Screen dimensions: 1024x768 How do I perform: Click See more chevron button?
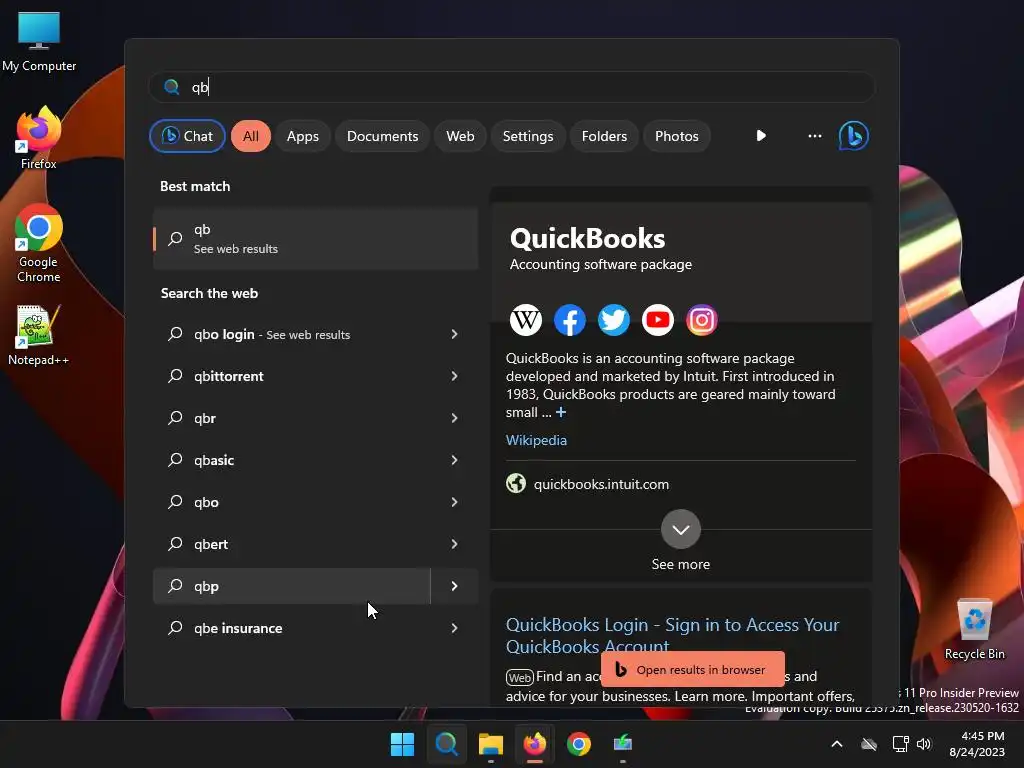(680, 529)
